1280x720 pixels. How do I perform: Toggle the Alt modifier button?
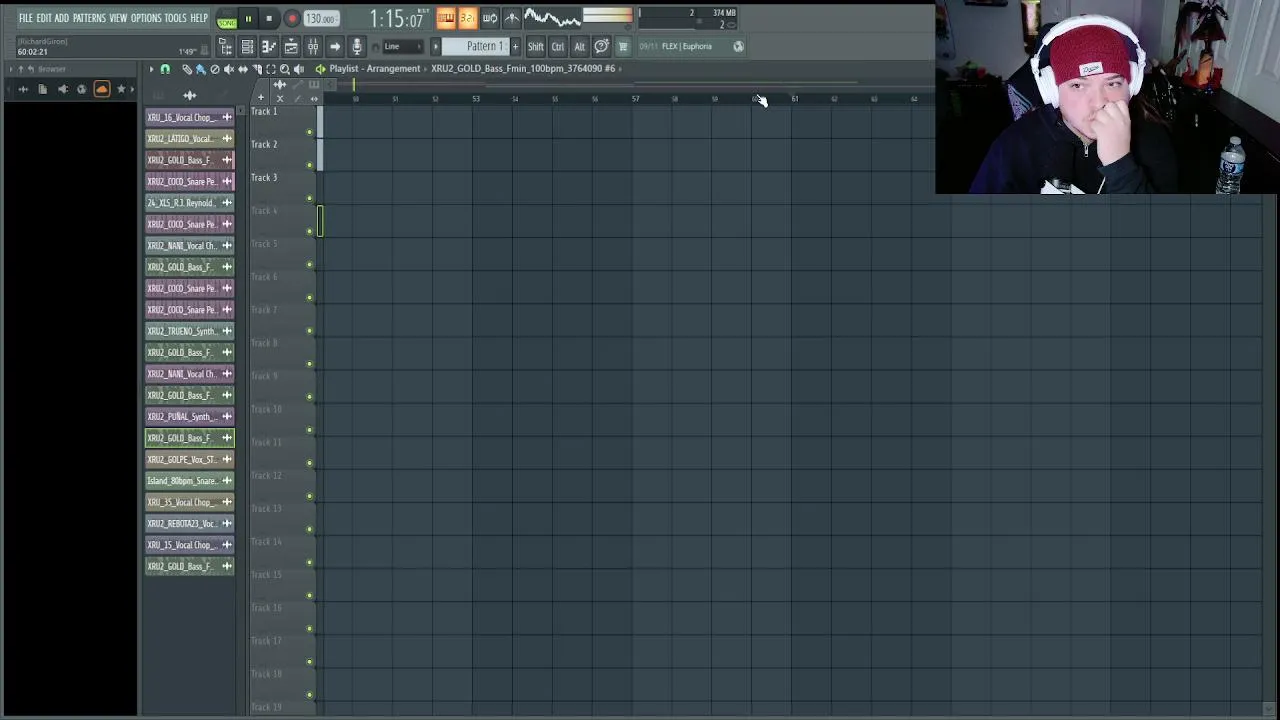click(x=579, y=46)
